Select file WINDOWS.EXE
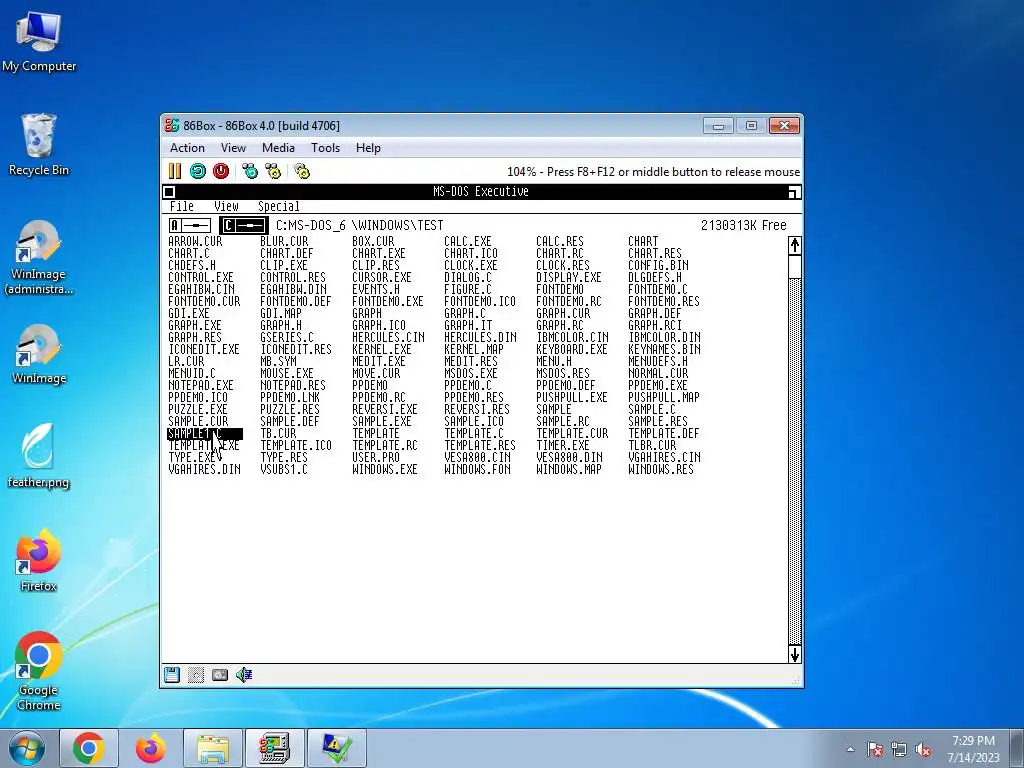 pos(385,470)
